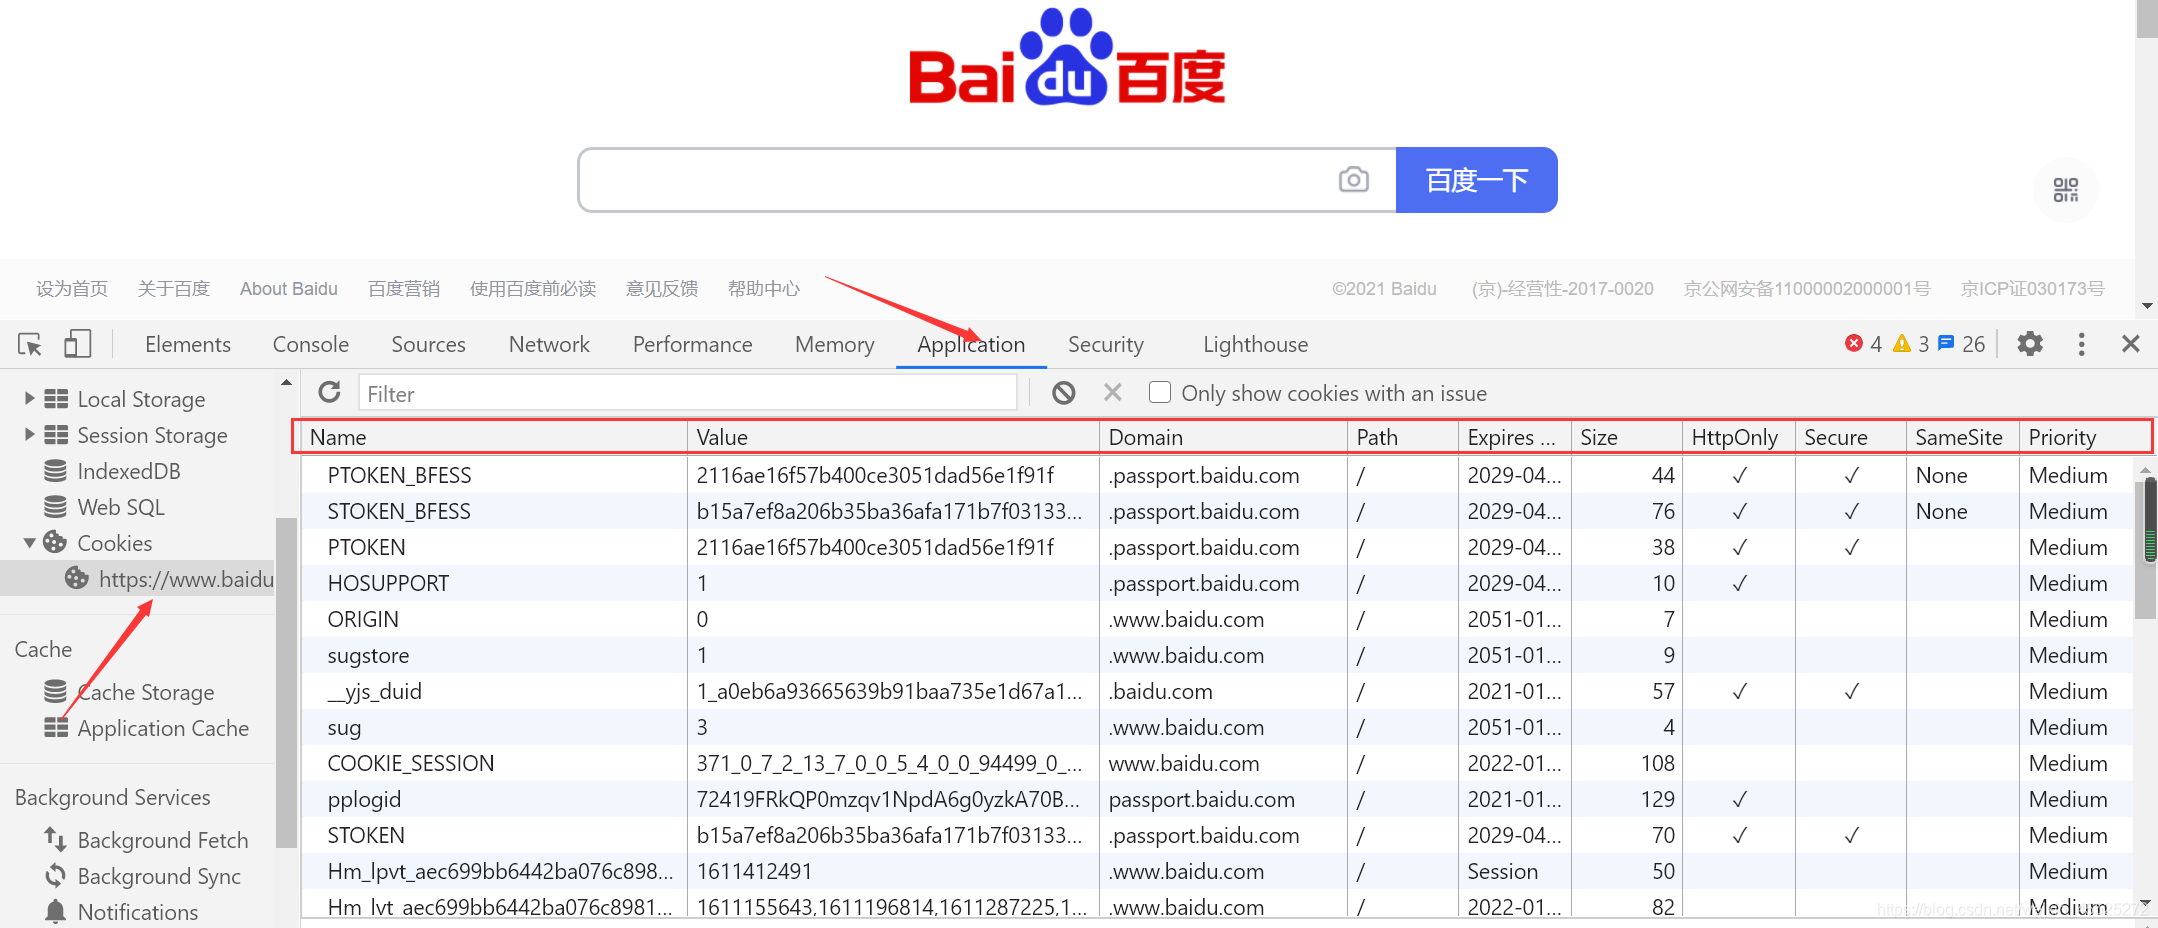2158x928 pixels.
Task: Open the 百度营销 link
Action: pos(404,289)
